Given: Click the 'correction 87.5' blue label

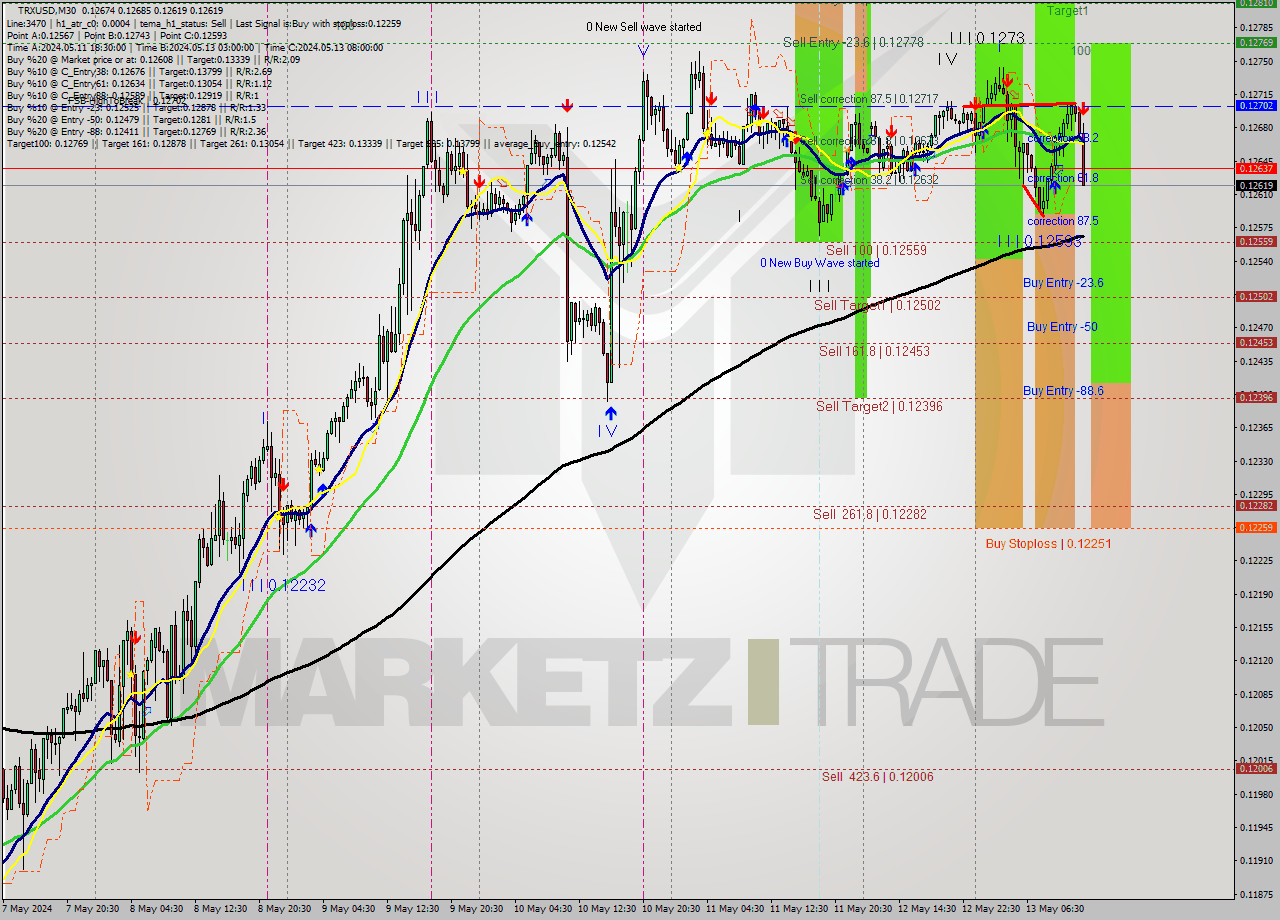Looking at the screenshot, I should [1063, 221].
